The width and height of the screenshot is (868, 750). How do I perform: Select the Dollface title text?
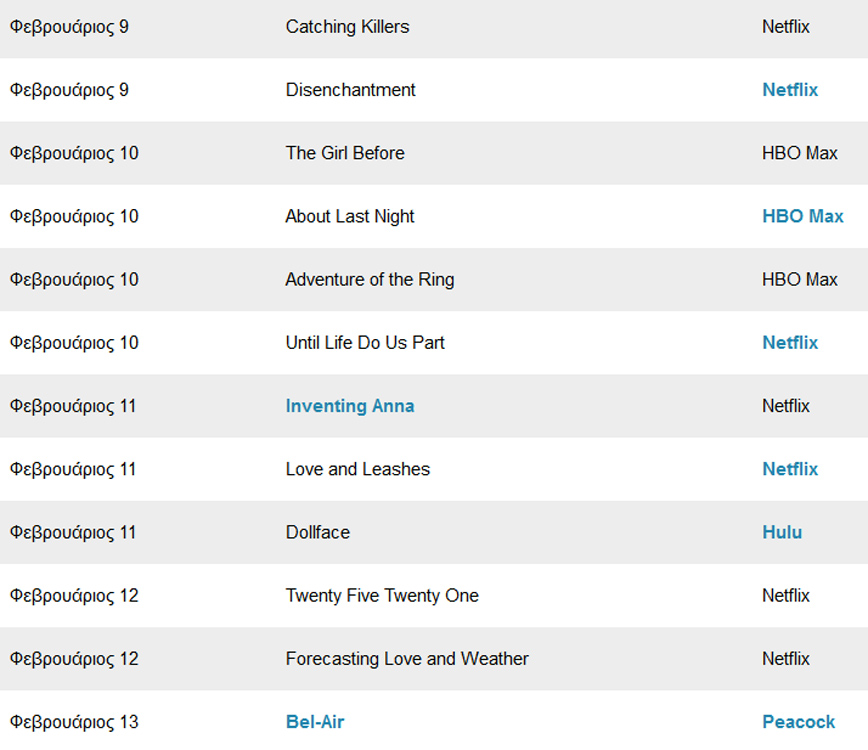[x=317, y=532]
